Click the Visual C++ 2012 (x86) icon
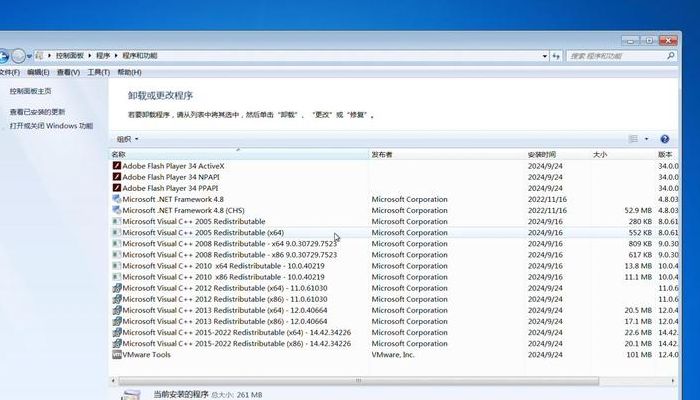 point(117,299)
